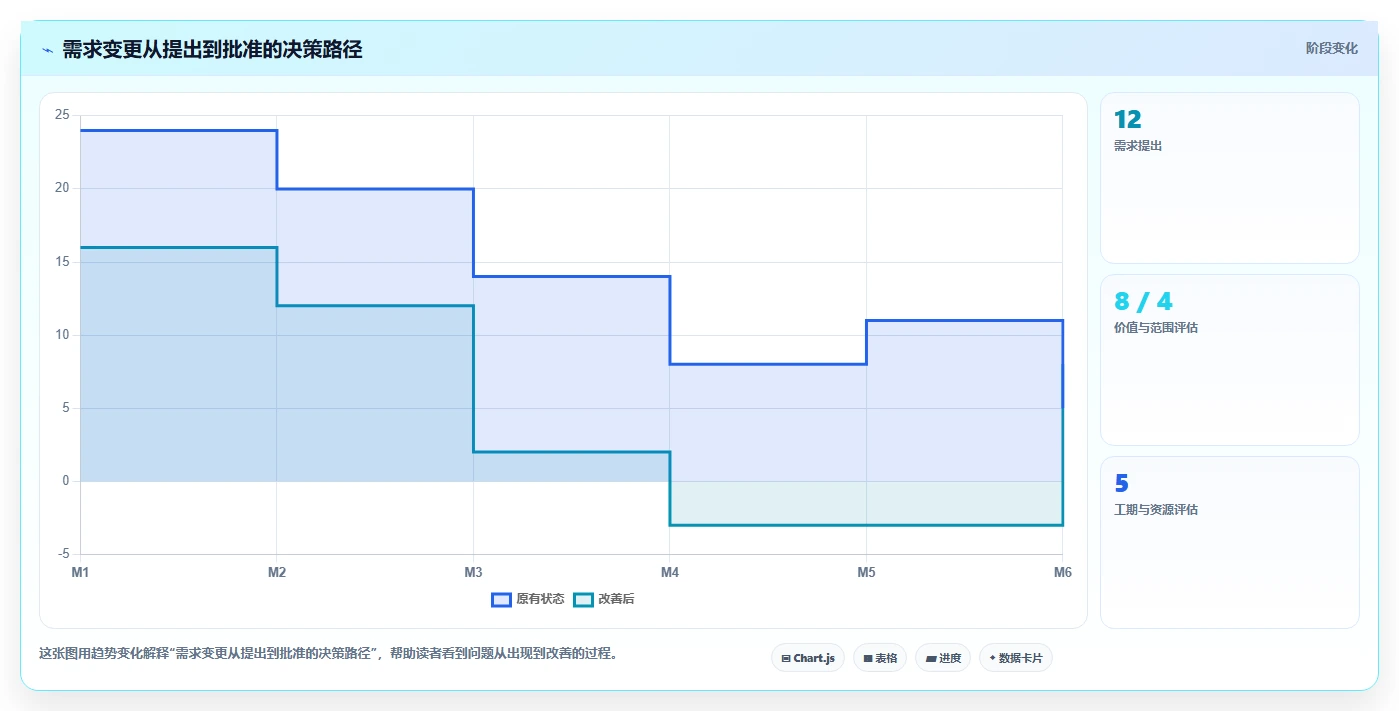Image resolution: width=1399 pixels, height=711 pixels.
Task: Select the 进度 tag
Action: (943, 658)
